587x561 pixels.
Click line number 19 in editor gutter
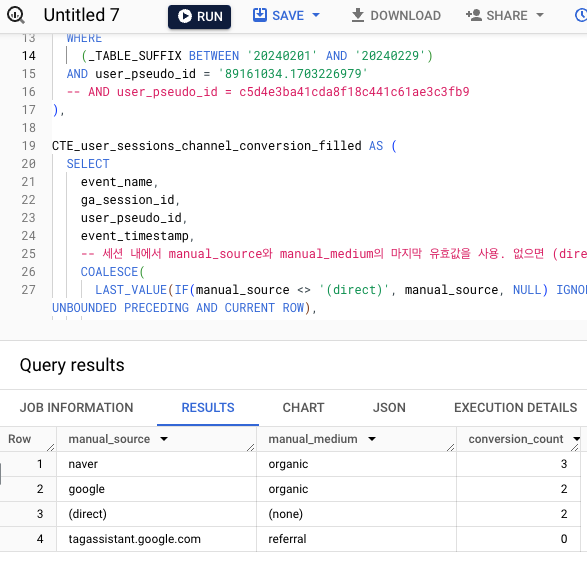coord(29,146)
